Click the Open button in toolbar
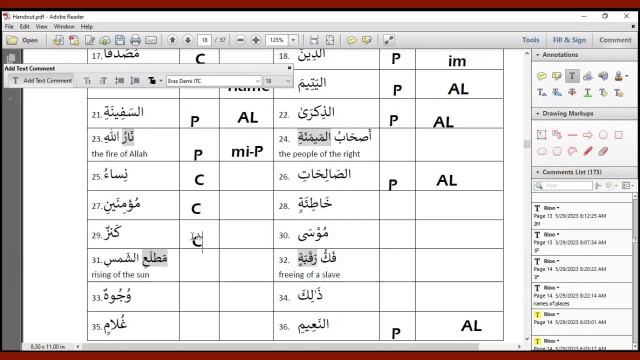640x360 pixels. [23, 40]
